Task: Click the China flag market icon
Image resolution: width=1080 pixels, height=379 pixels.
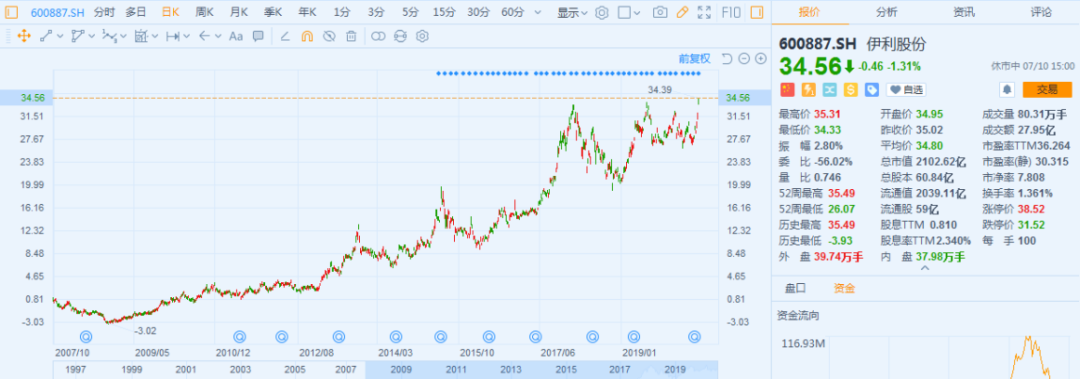Action: pos(786,90)
